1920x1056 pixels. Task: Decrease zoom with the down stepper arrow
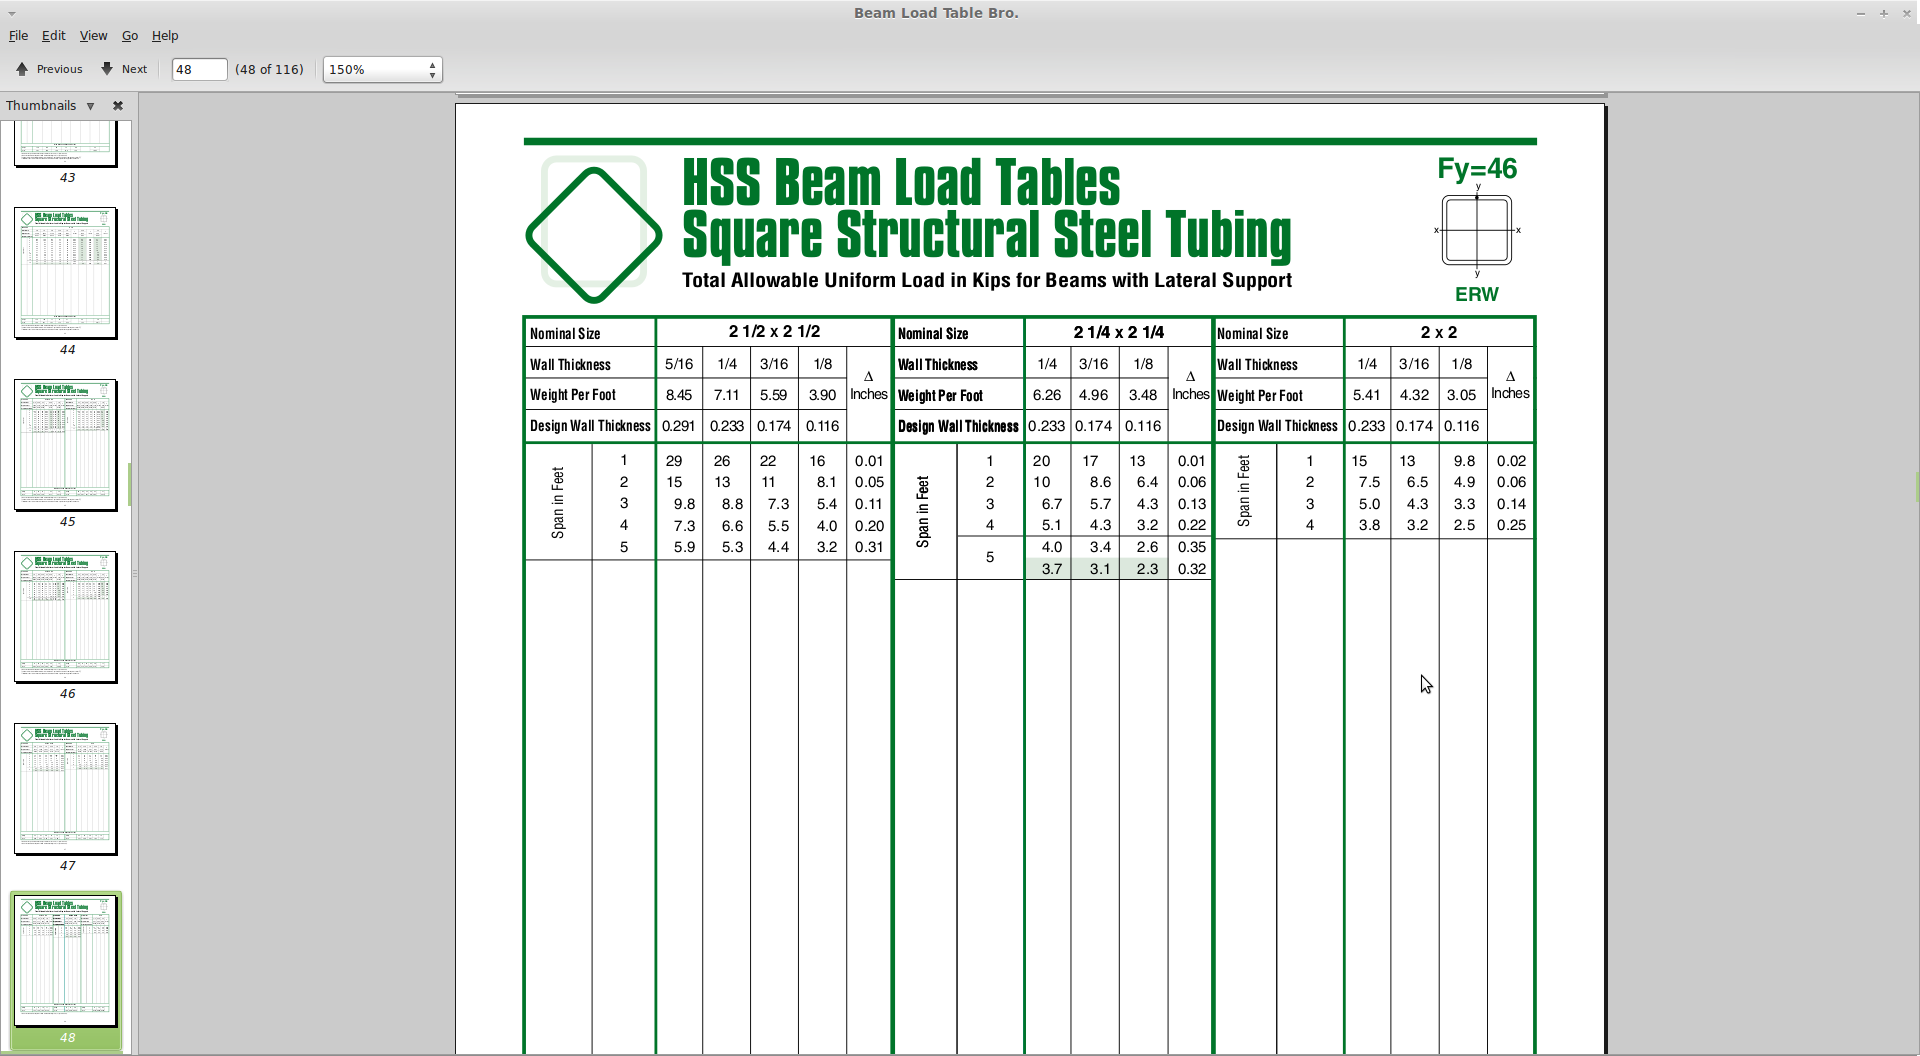coord(432,75)
